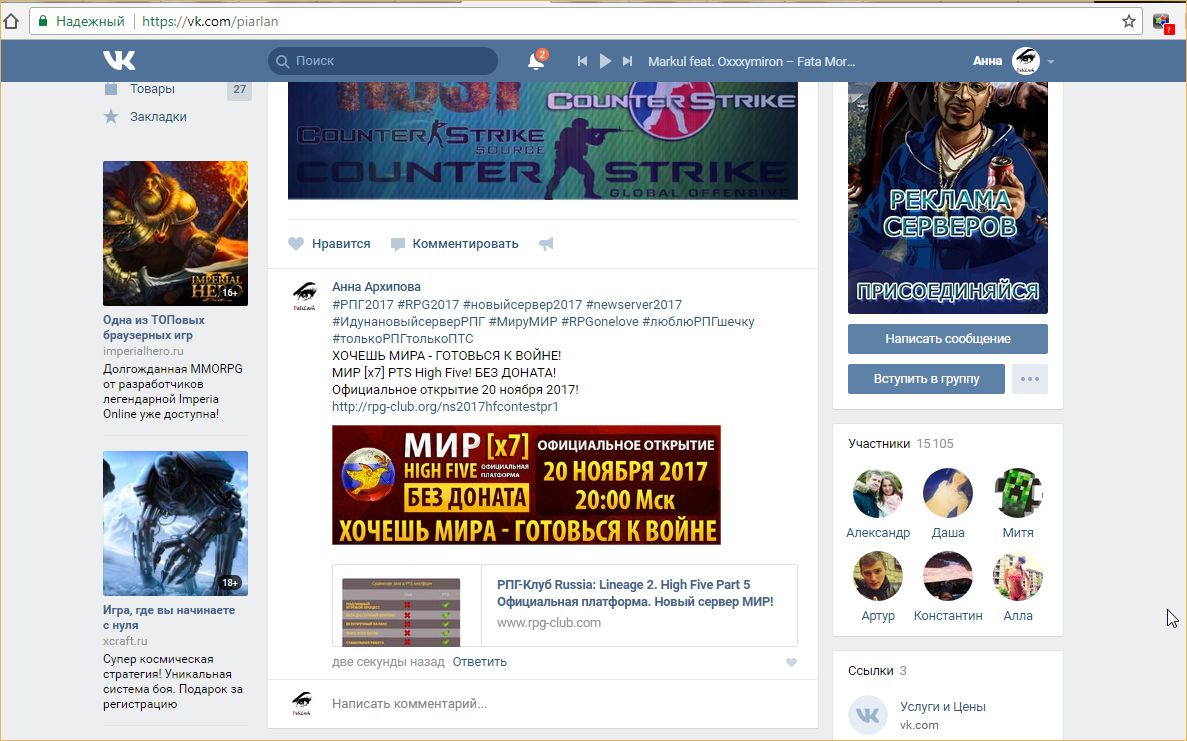The height and width of the screenshot is (741, 1187).
Task: Open member Константин's avatar
Action: (x=948, y=576)
